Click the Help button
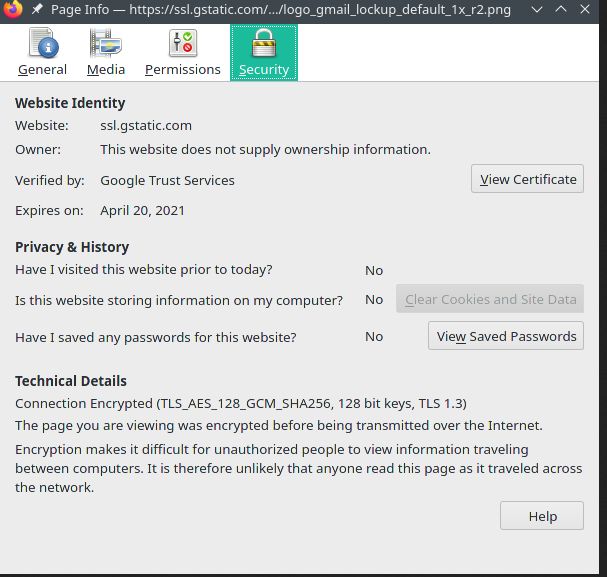 coord(542,516)
